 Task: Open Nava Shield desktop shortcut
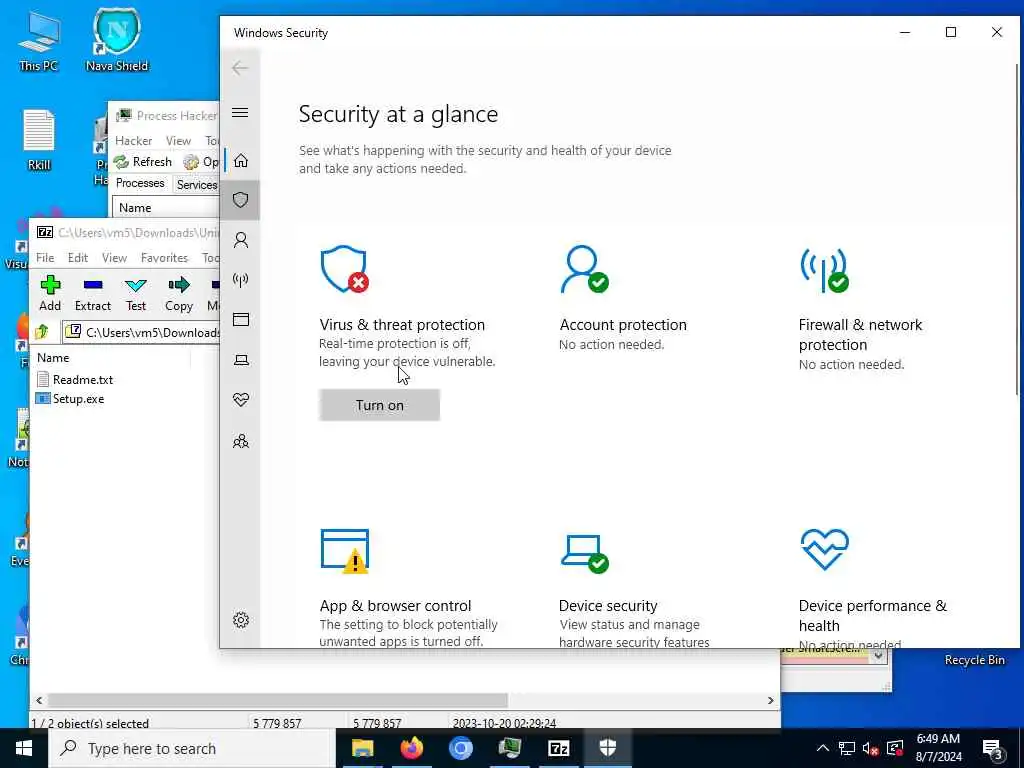[x=117, y=39]
